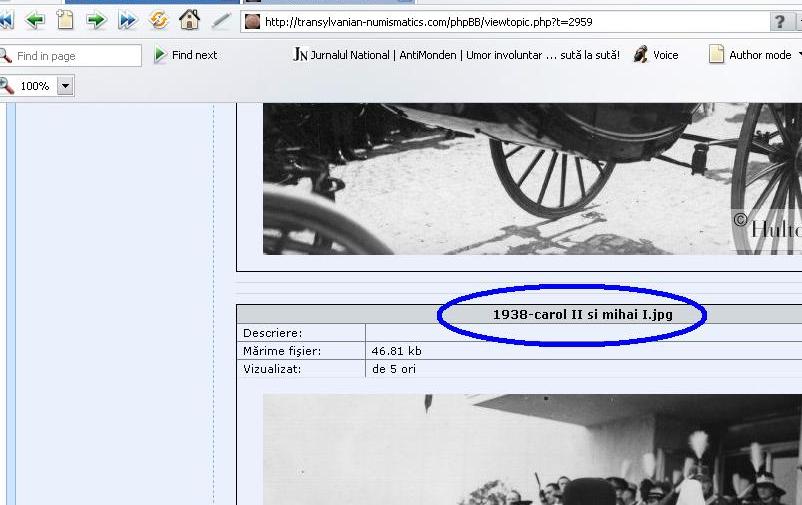Click the Voice button

tap(656, 55)
